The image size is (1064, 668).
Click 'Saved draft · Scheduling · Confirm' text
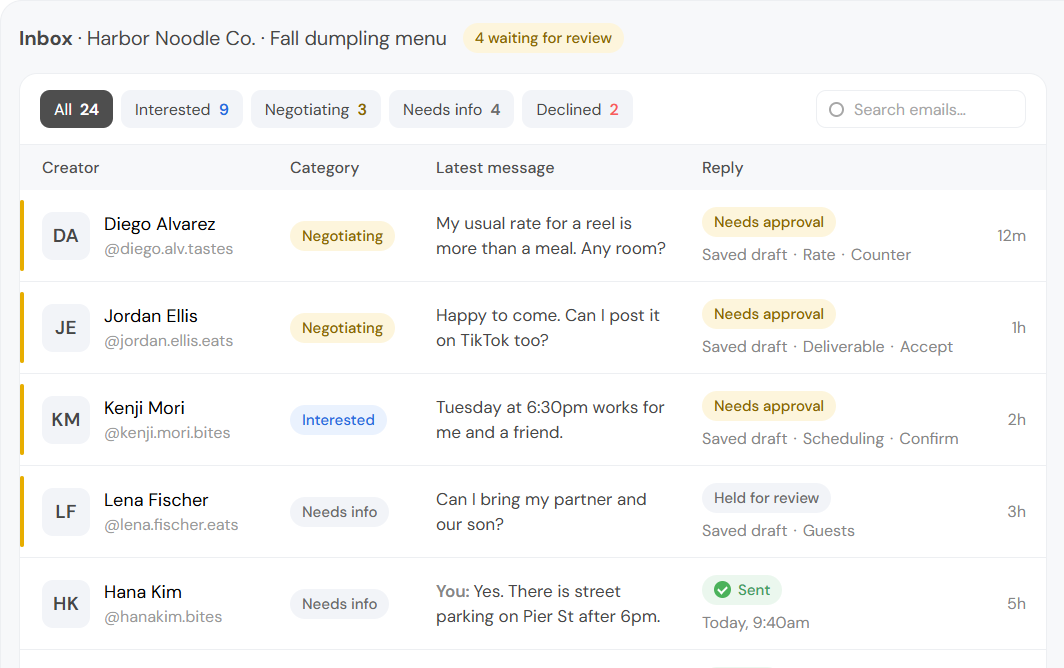click(830, 439)
